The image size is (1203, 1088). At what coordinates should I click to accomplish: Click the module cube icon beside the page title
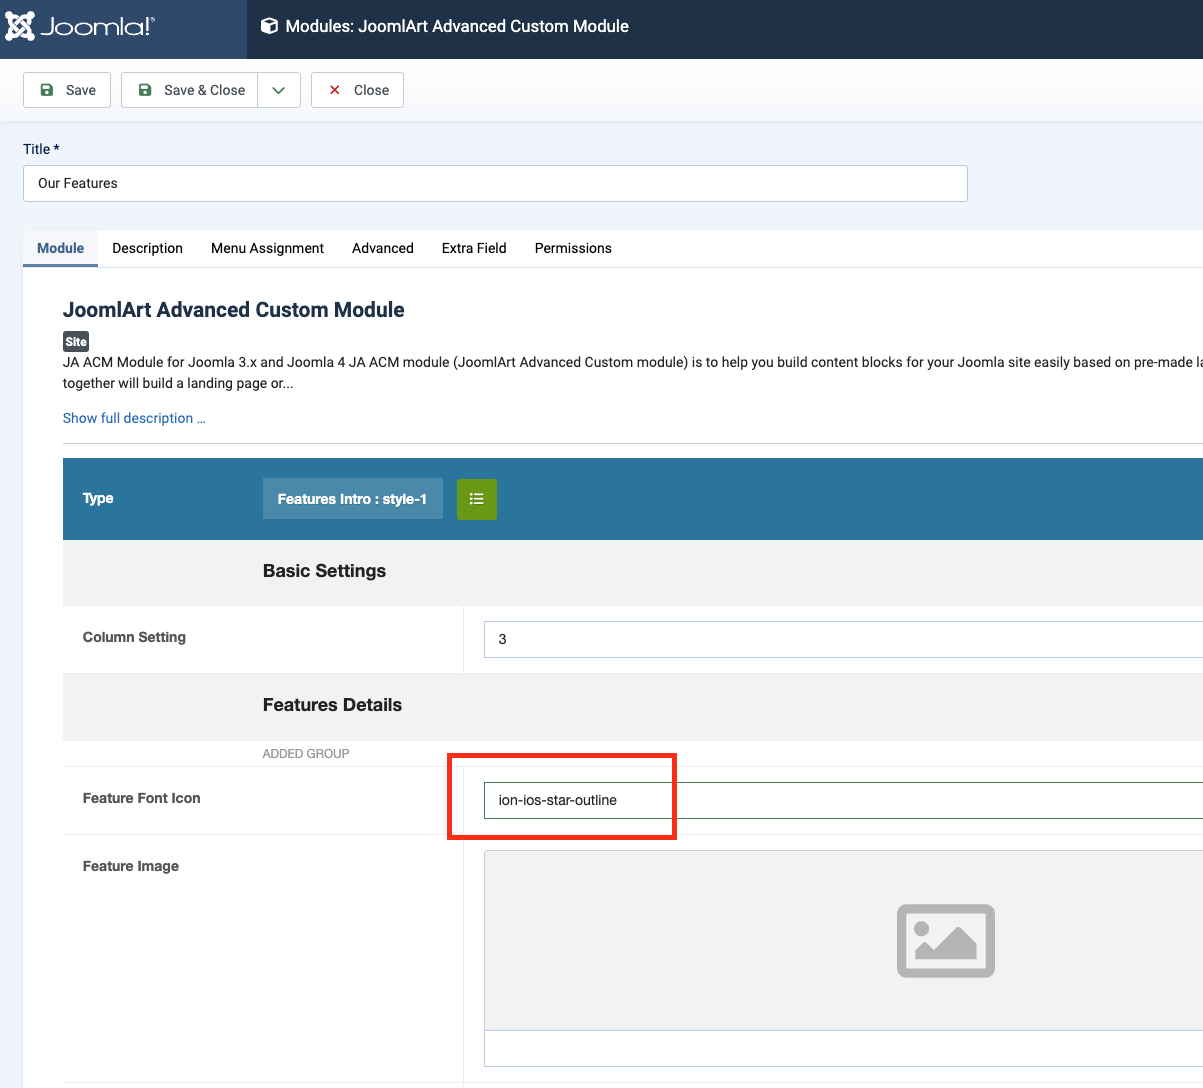(269, 26)
